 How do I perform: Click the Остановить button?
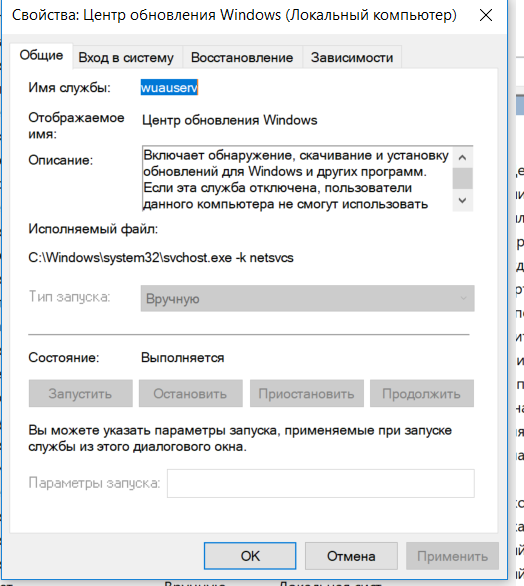click(x=191, y=394)
